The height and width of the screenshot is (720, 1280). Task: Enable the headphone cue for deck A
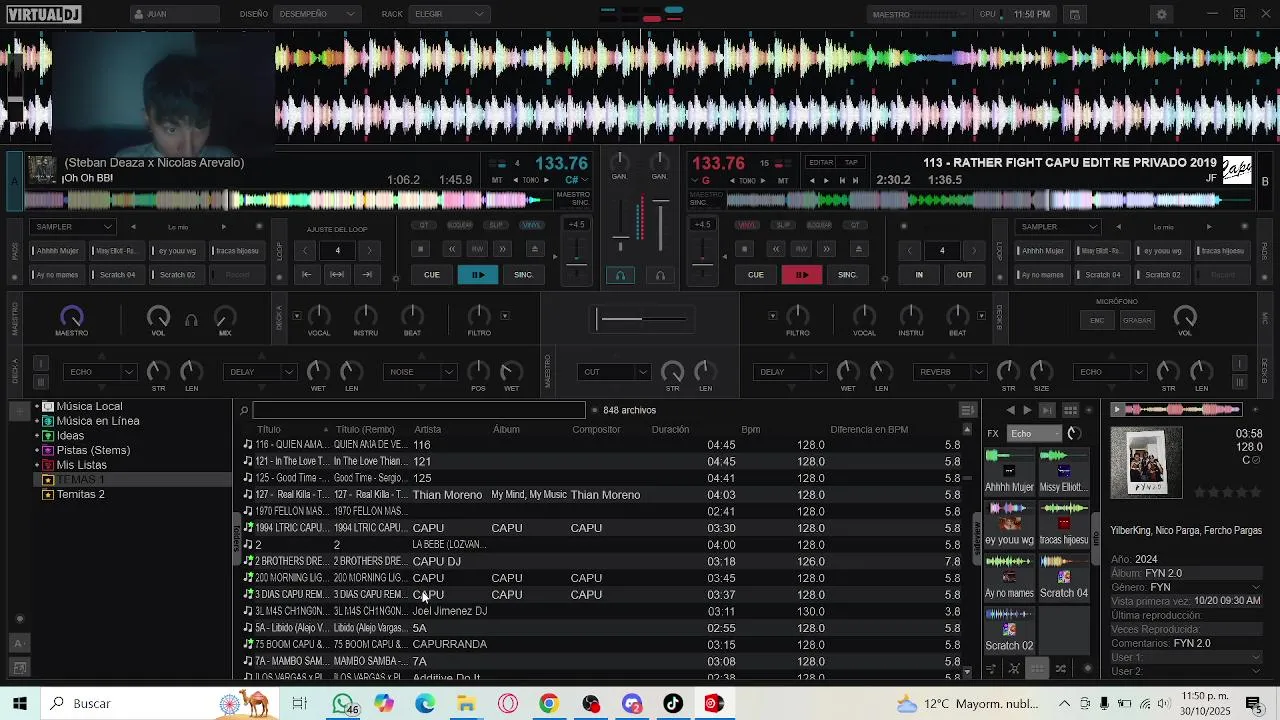pos(620,275)
